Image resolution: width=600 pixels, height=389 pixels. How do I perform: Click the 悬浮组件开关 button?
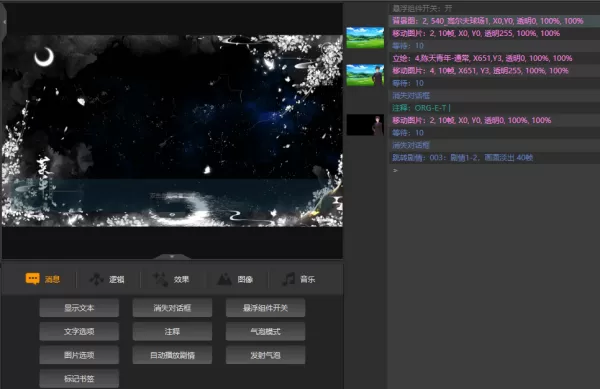click(266, 308)
